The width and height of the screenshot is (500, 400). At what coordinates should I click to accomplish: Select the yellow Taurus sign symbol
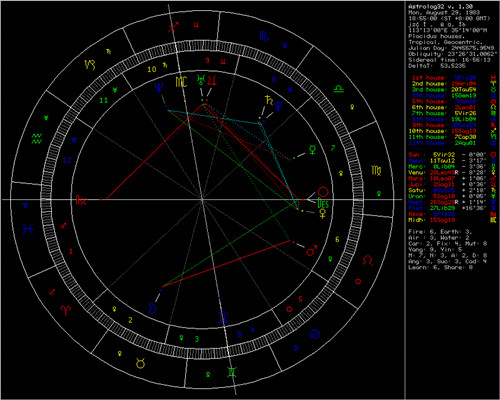tap(140, 363)
